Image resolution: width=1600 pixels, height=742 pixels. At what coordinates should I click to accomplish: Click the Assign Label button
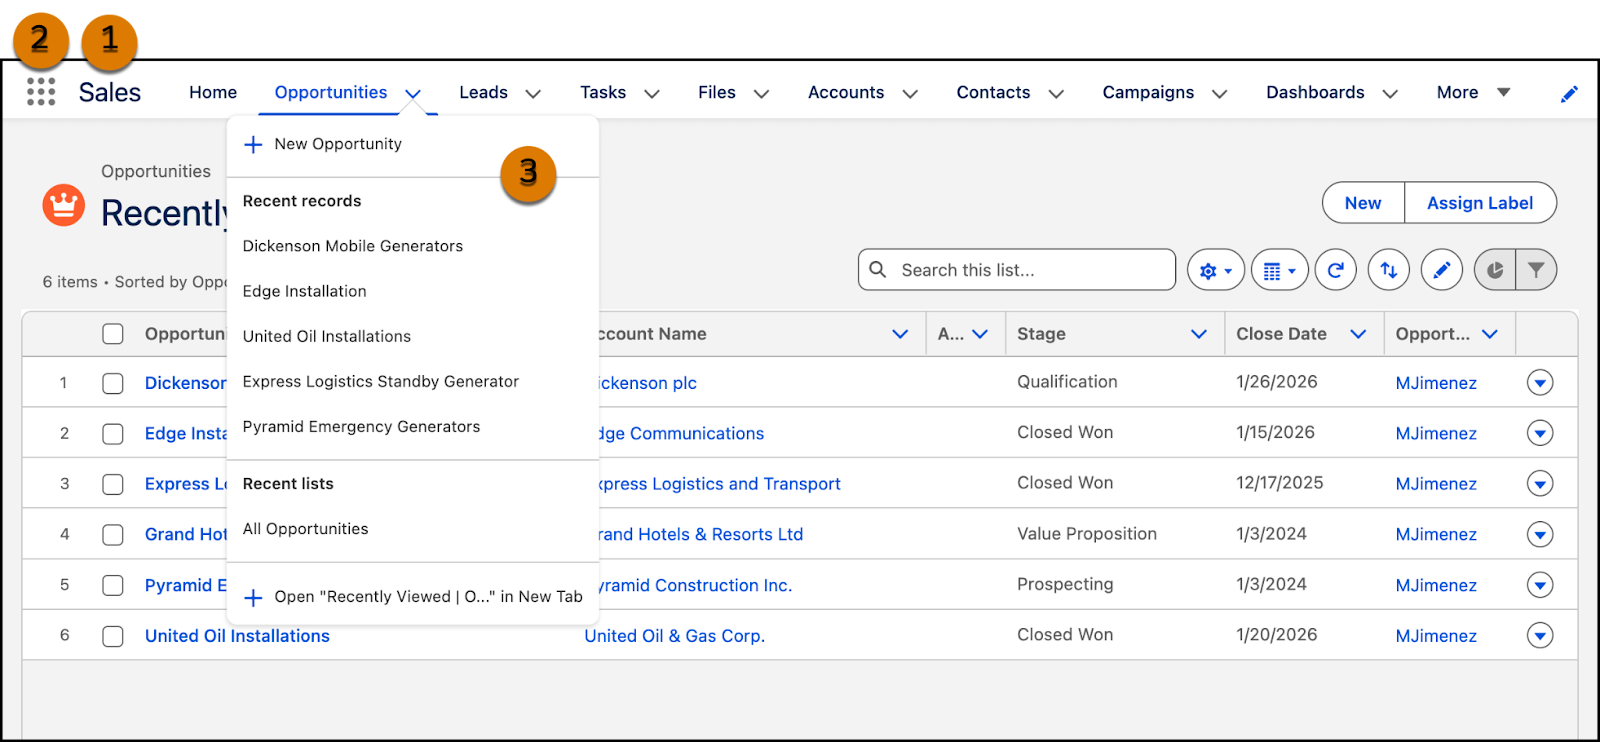pos(1479,203)
